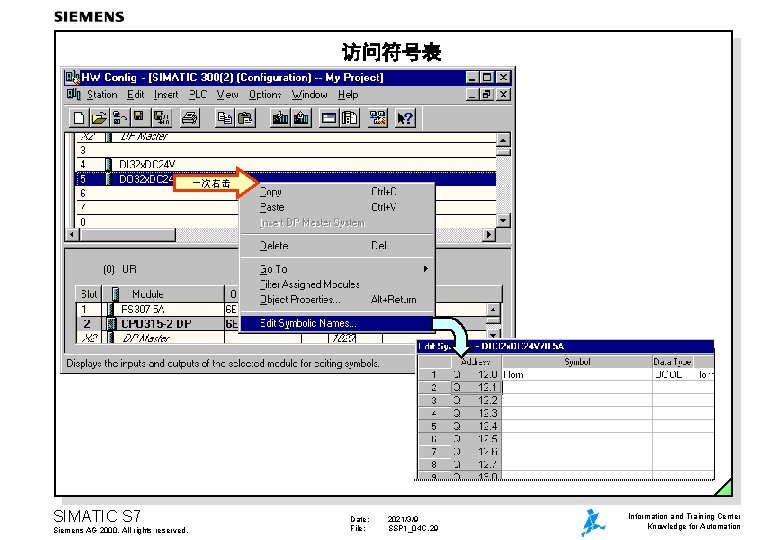780x540 pixels.
Task: Click the New station toolbar icon
Action: (x=79, y=118)
